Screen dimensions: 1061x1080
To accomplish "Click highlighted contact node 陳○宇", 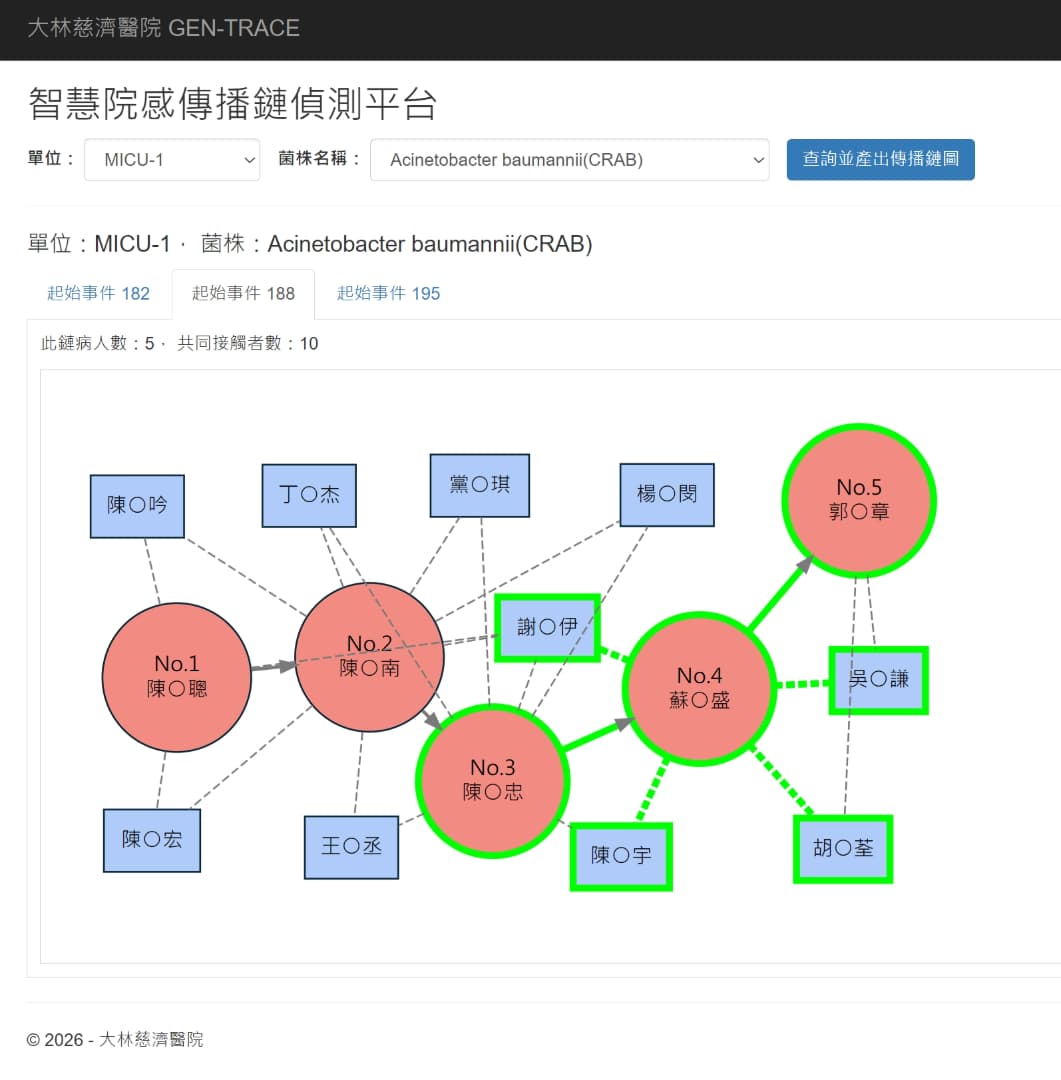I will 621,856.
